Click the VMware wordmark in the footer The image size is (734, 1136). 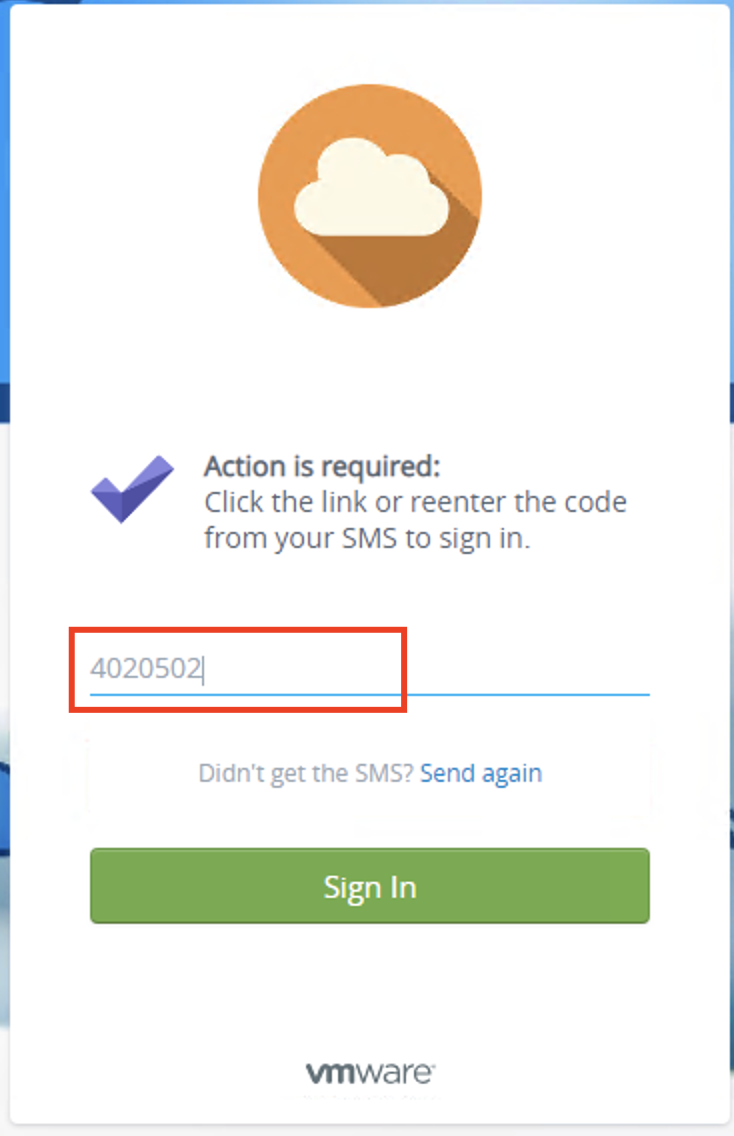[369, 1073]
